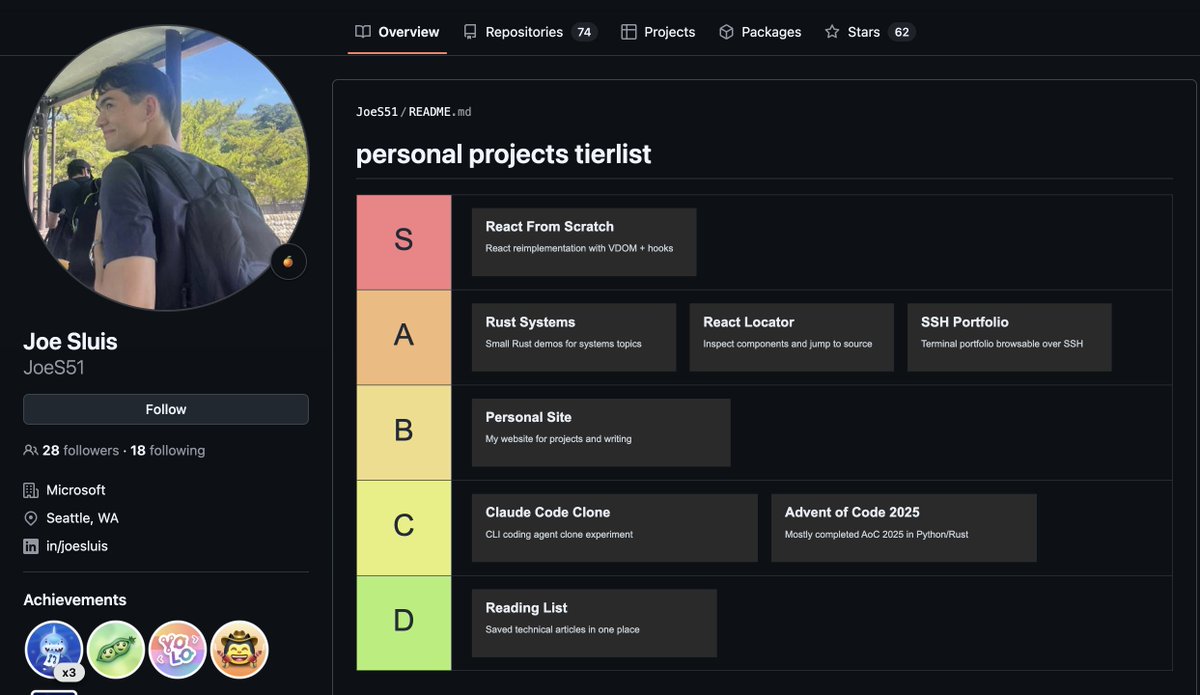Screen dimensions: 1200x695
Task: Click the Microsoft organization building icon
Action: click(x=31, y=490)
